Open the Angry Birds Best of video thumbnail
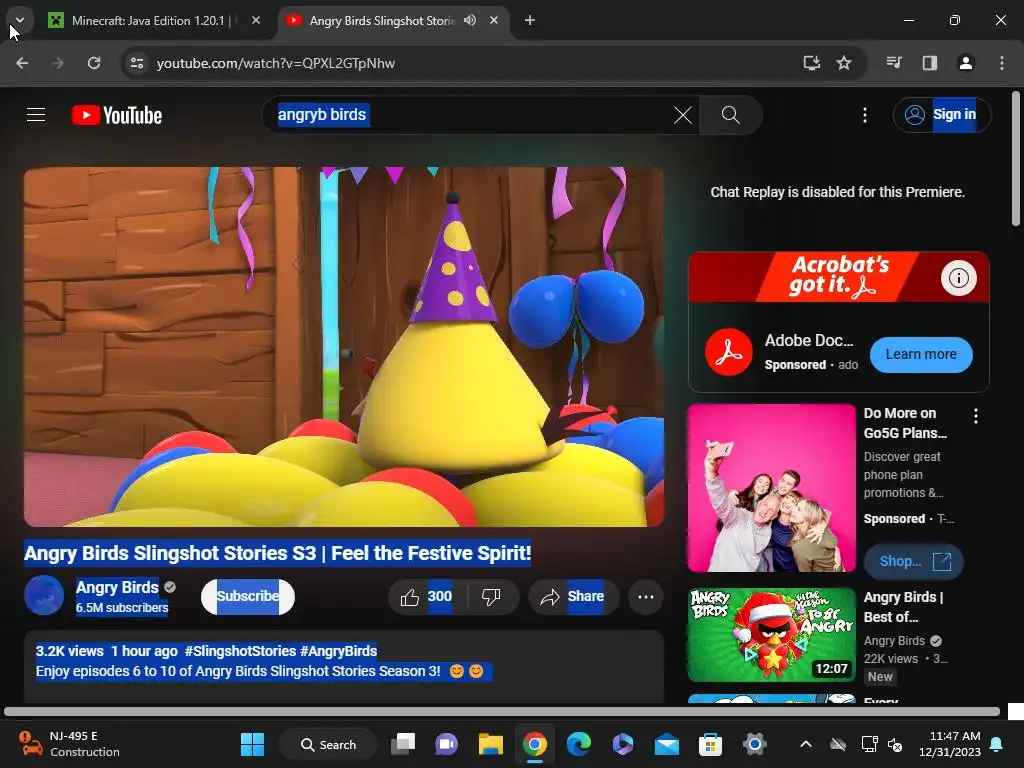Screen dimensions: 1024x768 [x=771, y=635]
